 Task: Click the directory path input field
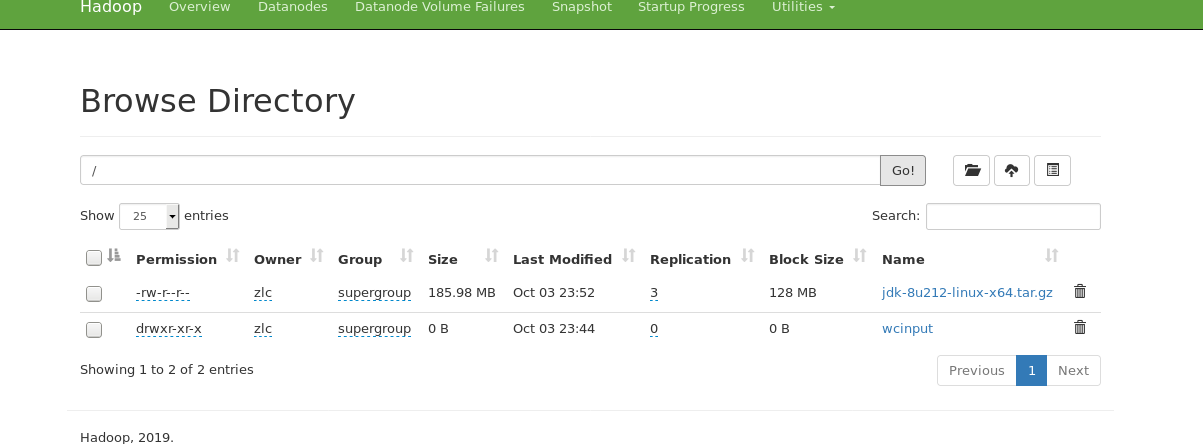click(x=480, y=170)
